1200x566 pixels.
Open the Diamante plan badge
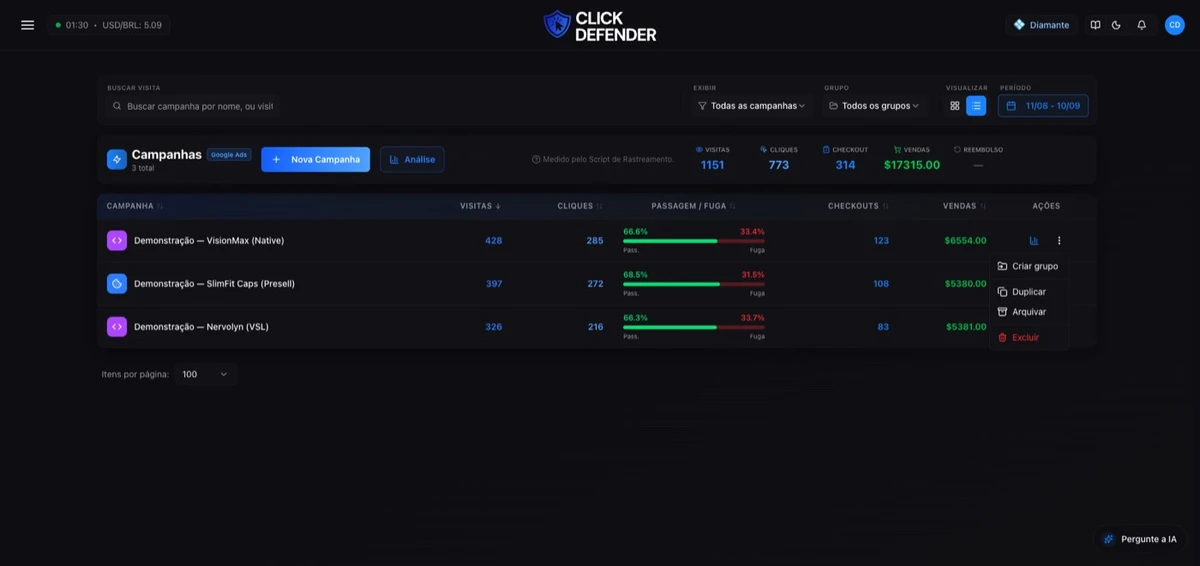[x=1041, y=25]
